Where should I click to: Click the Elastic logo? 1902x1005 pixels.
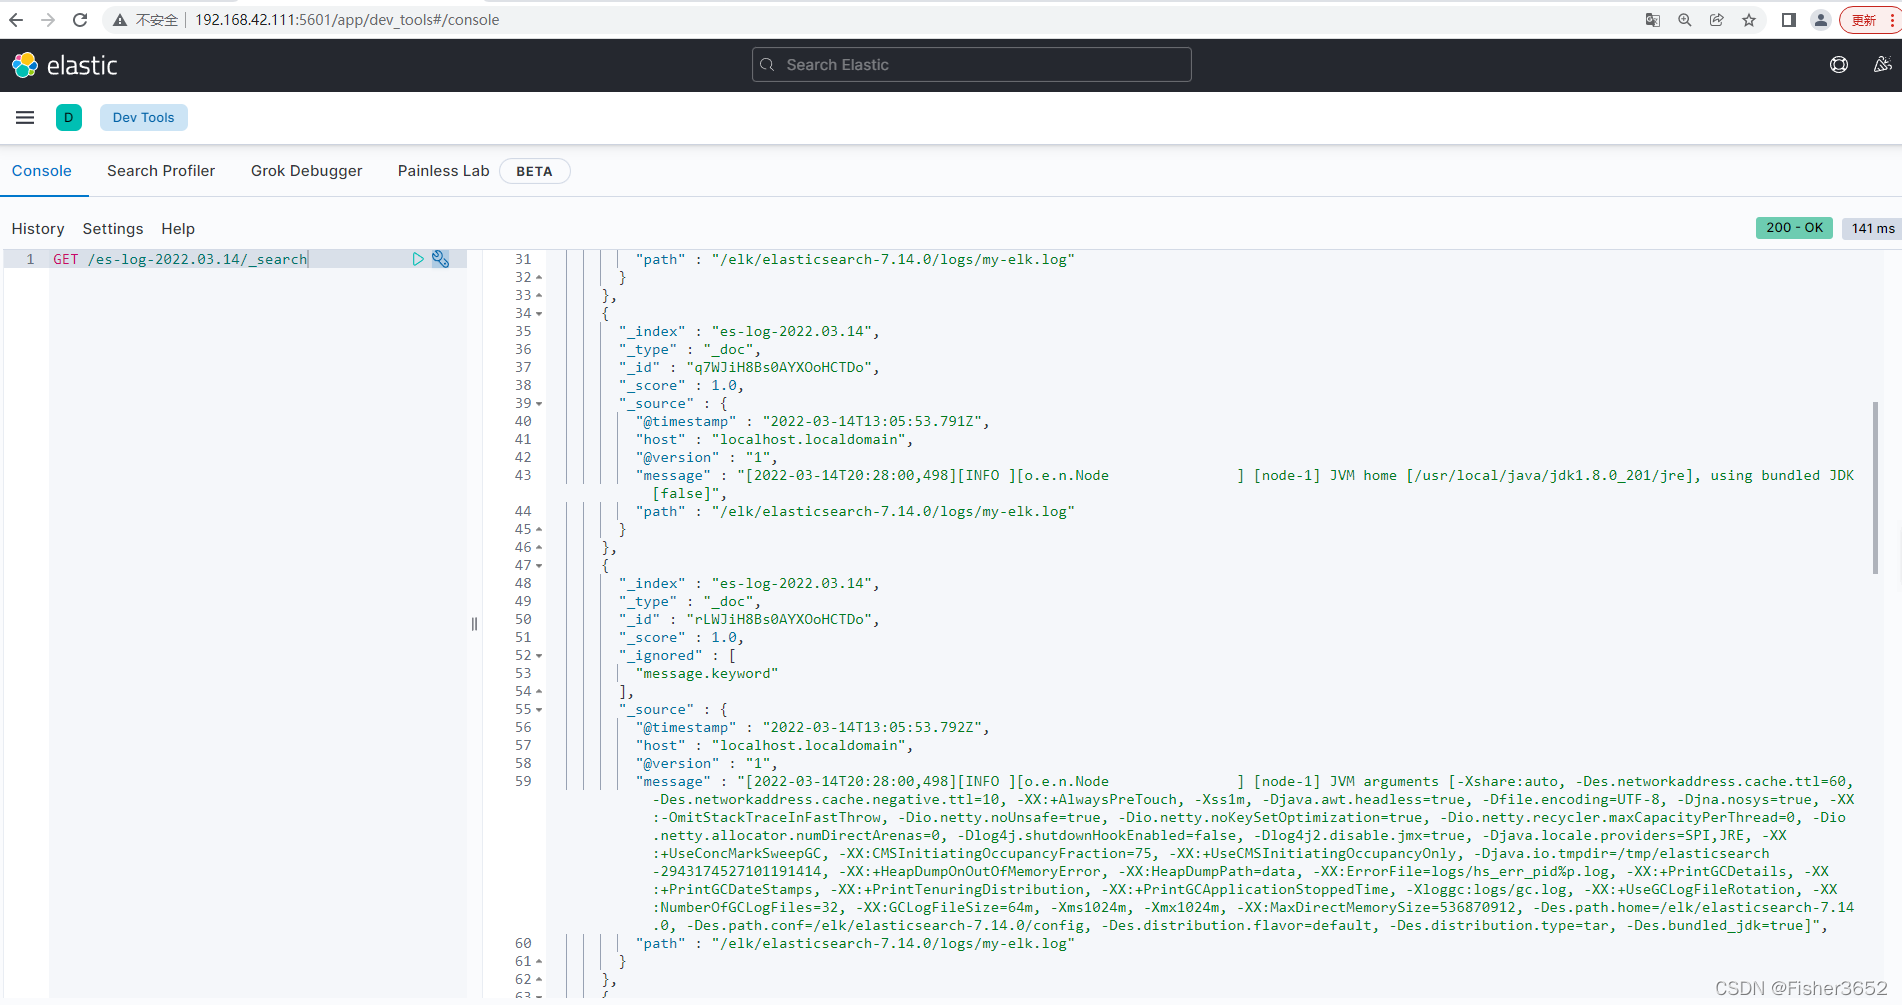(65, 65)
